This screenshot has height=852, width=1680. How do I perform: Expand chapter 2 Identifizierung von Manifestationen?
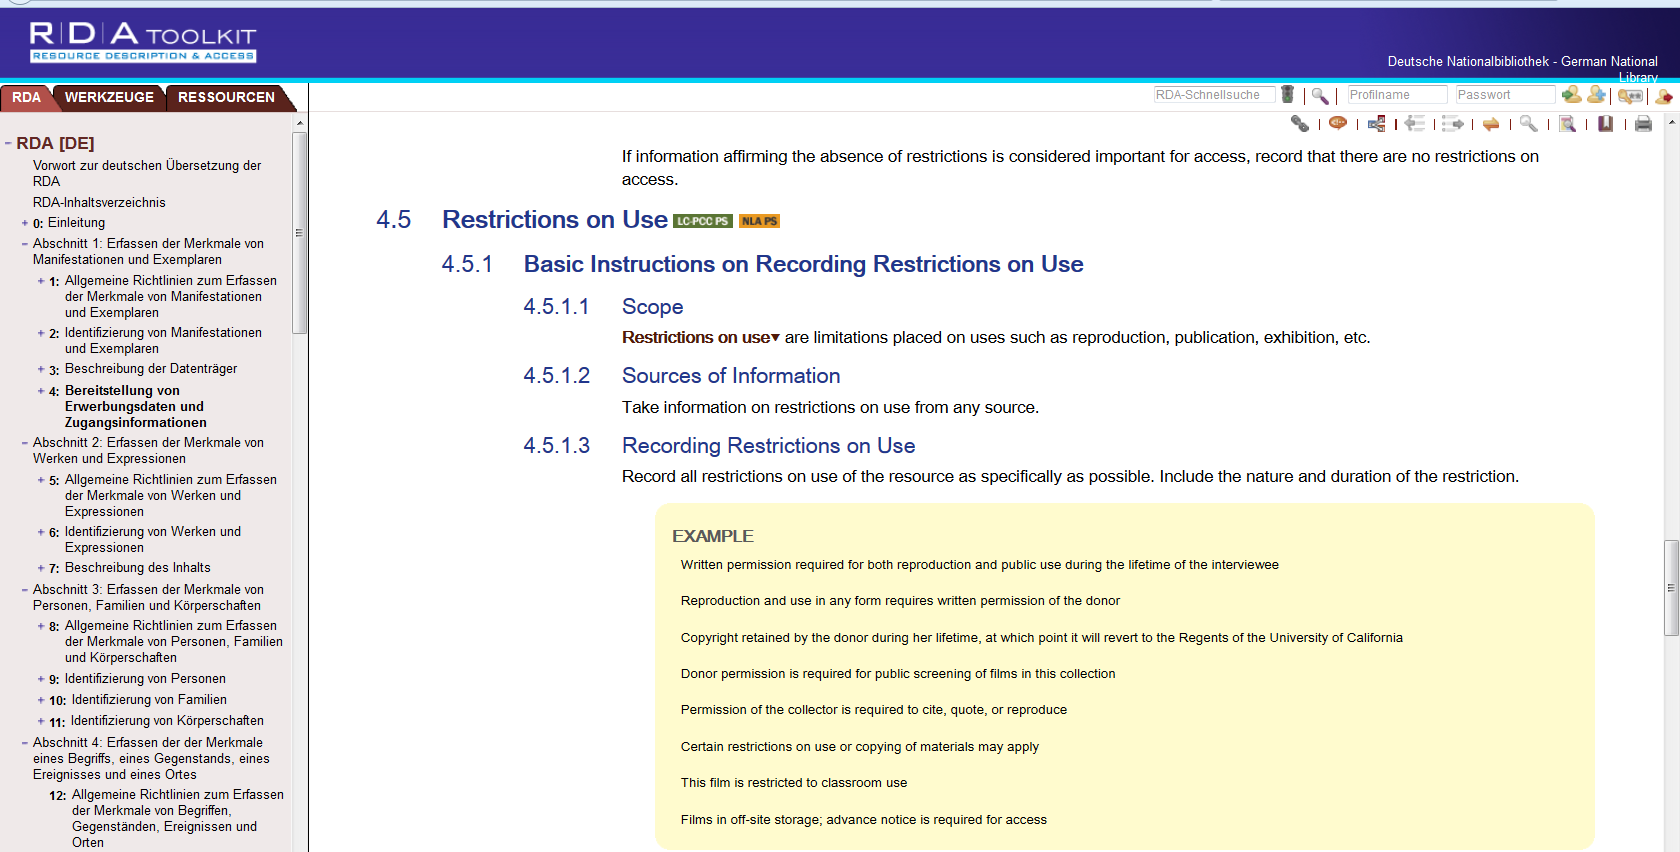point(41,333)
